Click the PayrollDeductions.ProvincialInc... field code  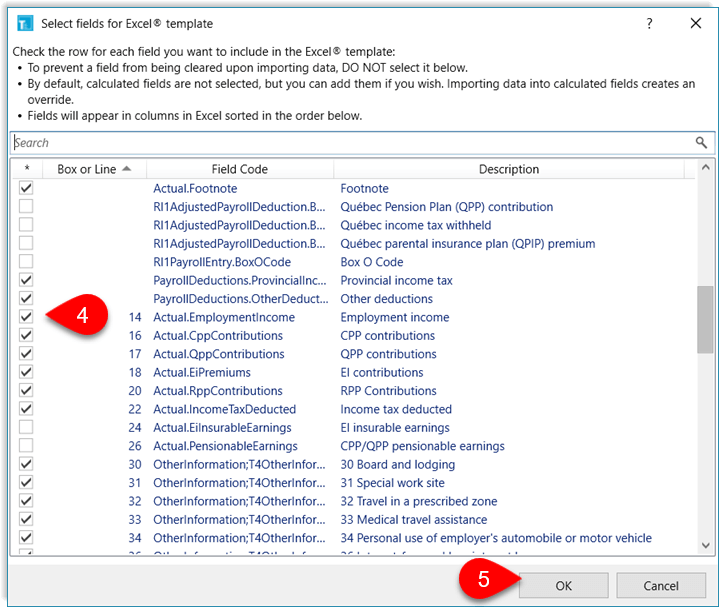tap(240, 280)
